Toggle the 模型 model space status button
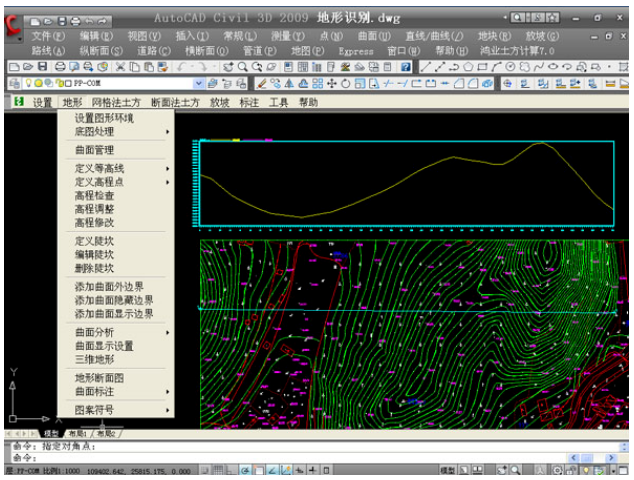Viewport: 634px width, 480px height. (x=448, y=470)
